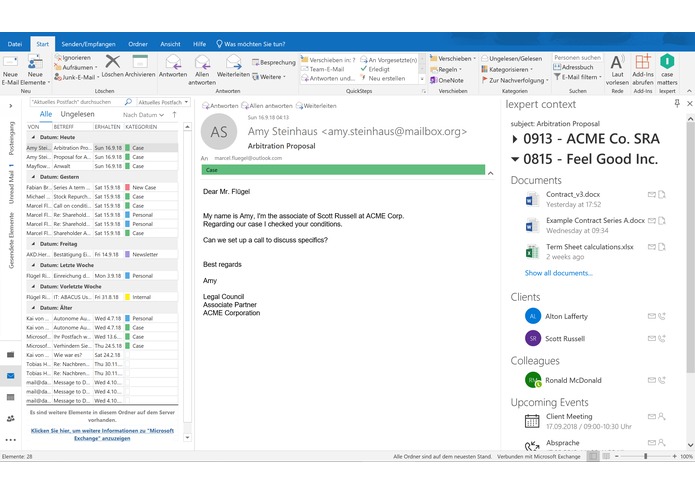
Task: Click the Zur Nachverfolgung flag
Action: click(x=515, y=80)
